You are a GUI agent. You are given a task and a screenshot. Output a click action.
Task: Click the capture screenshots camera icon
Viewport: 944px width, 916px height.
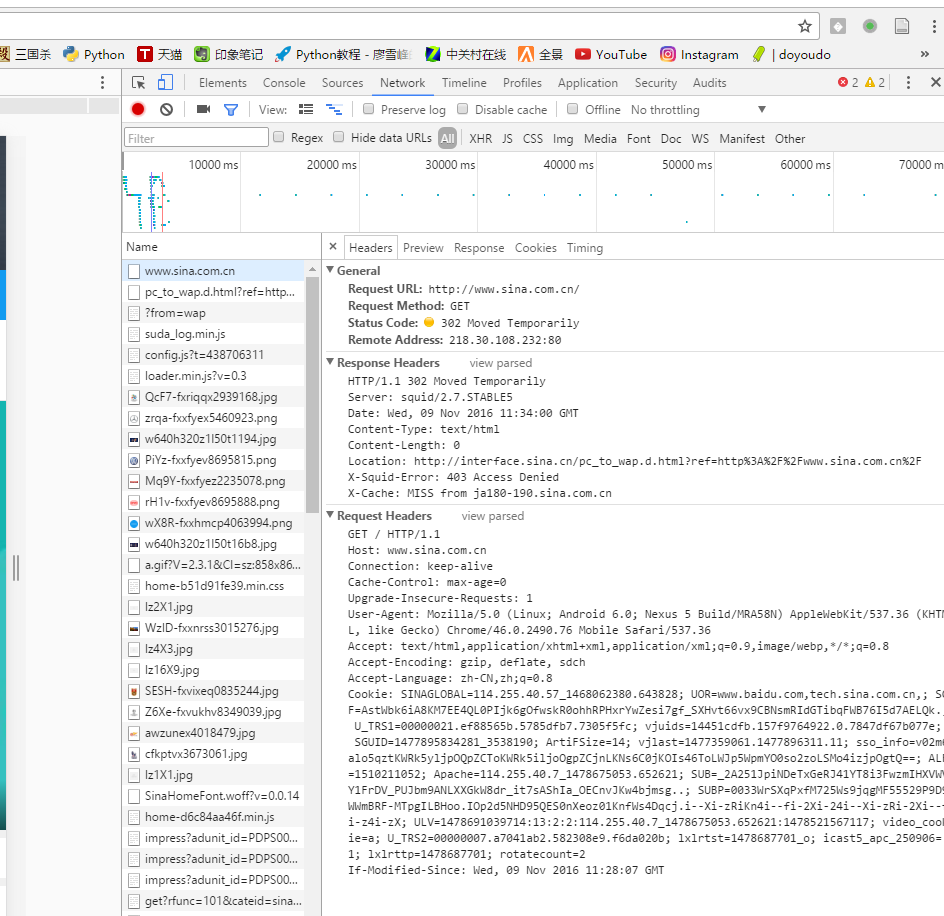203,109
